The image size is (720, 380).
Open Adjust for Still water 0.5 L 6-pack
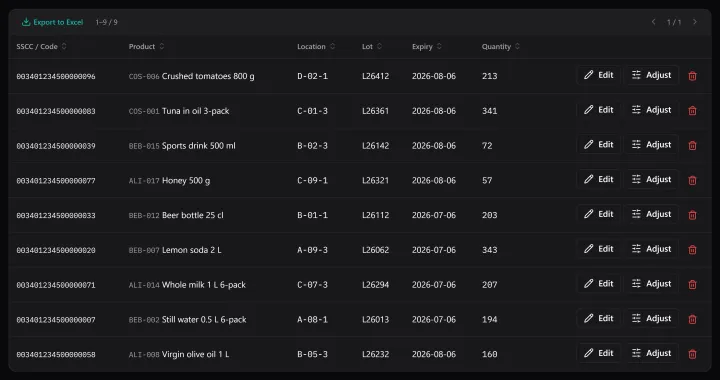pos(651,319)
